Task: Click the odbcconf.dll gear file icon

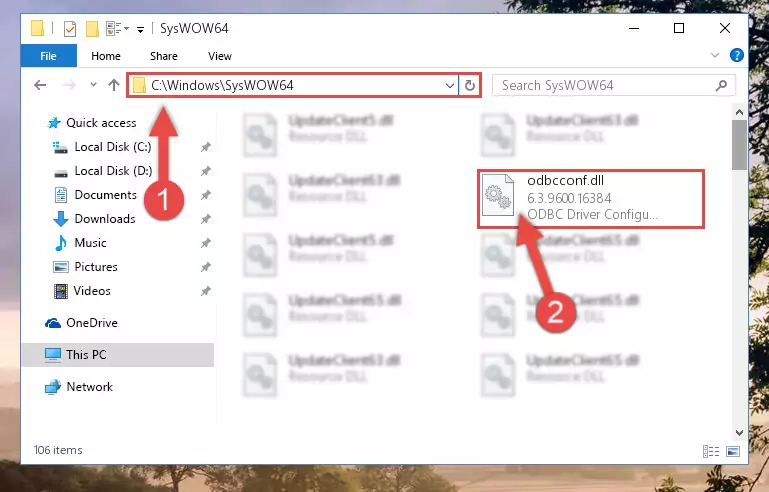Action: tap(498, 195)
